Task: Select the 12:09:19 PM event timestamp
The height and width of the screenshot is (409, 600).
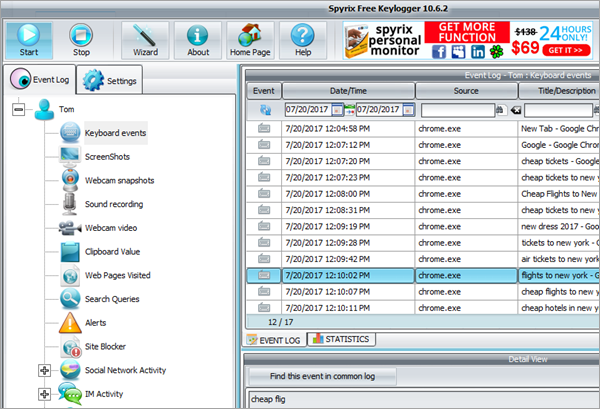Action: pos(328,226)
